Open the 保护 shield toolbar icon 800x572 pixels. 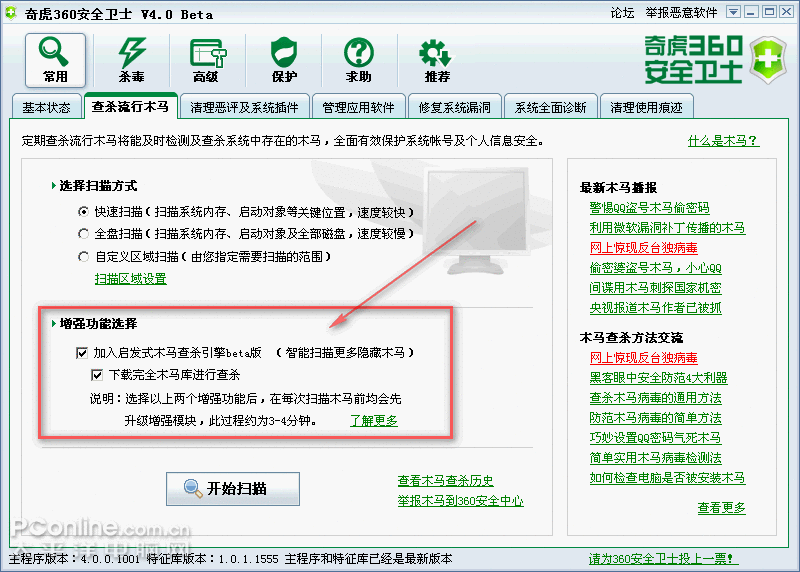[x=284, y=60]
